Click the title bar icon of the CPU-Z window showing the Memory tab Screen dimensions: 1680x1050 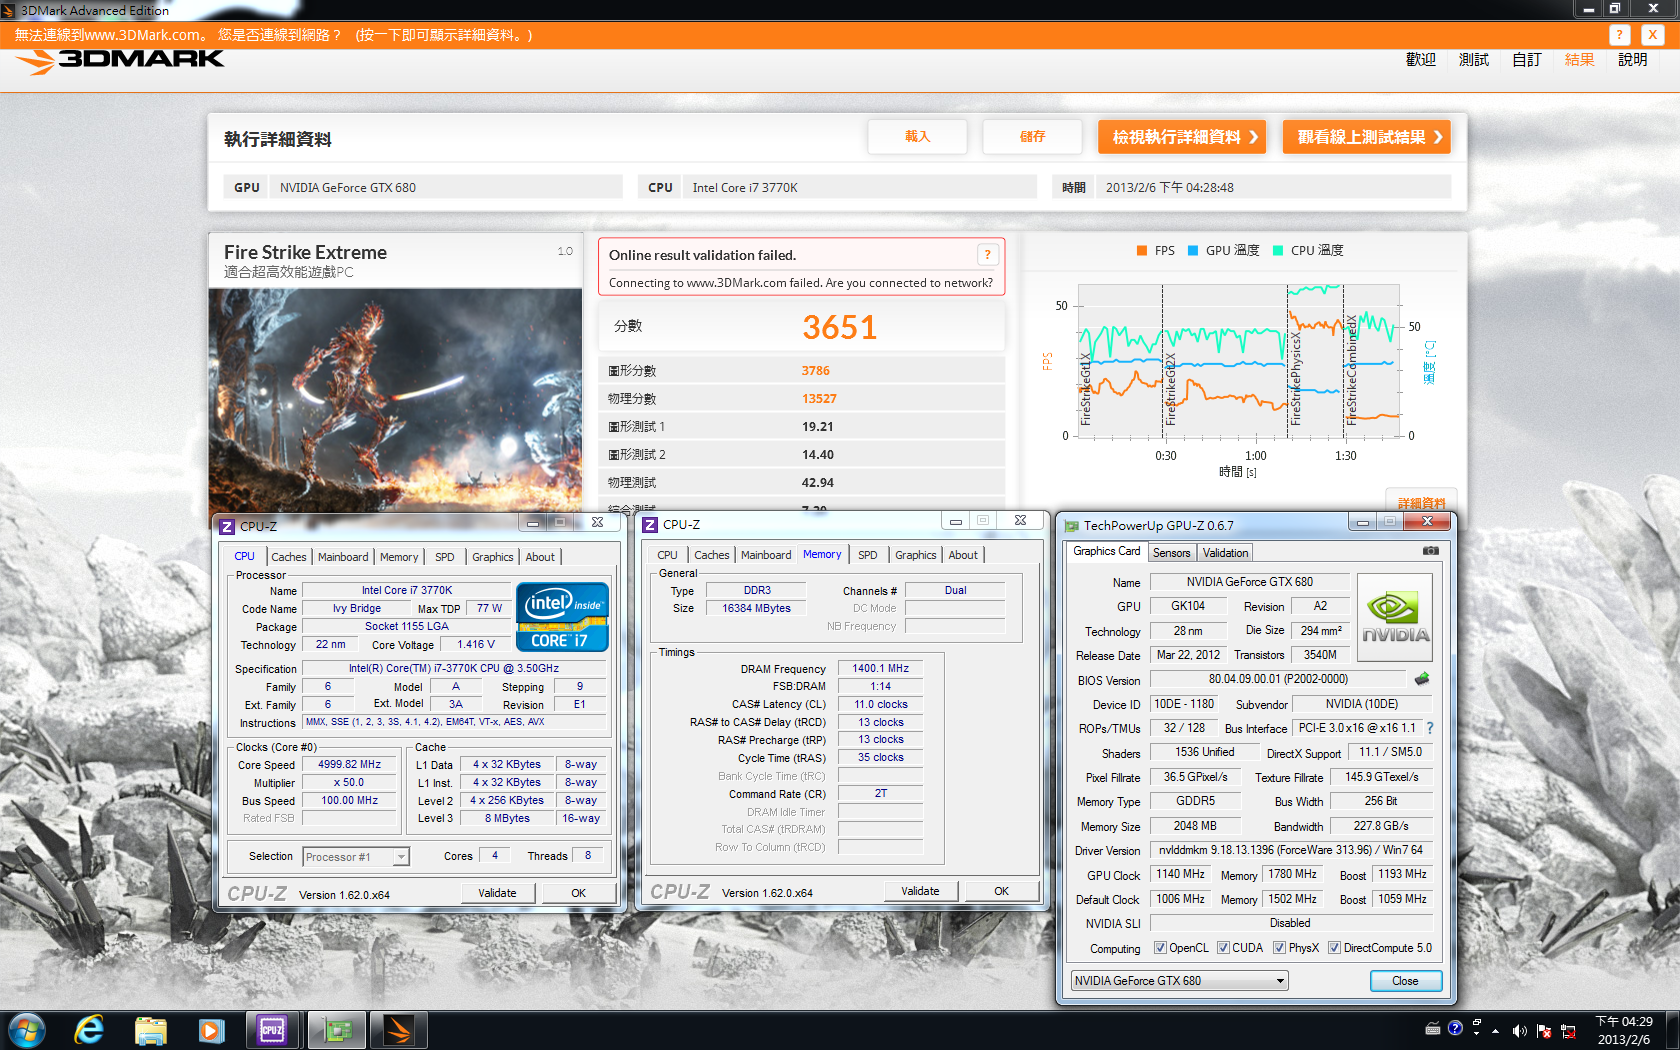pyautogui.click(x=650, y=524)
